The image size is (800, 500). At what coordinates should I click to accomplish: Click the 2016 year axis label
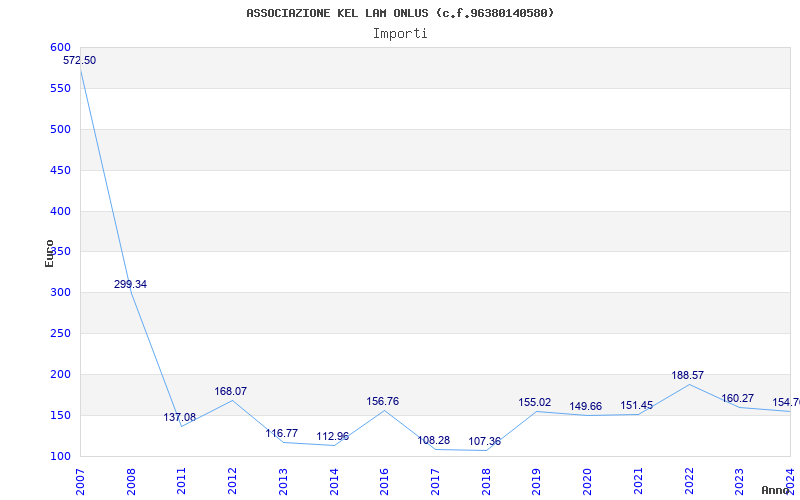click(384, 480)
